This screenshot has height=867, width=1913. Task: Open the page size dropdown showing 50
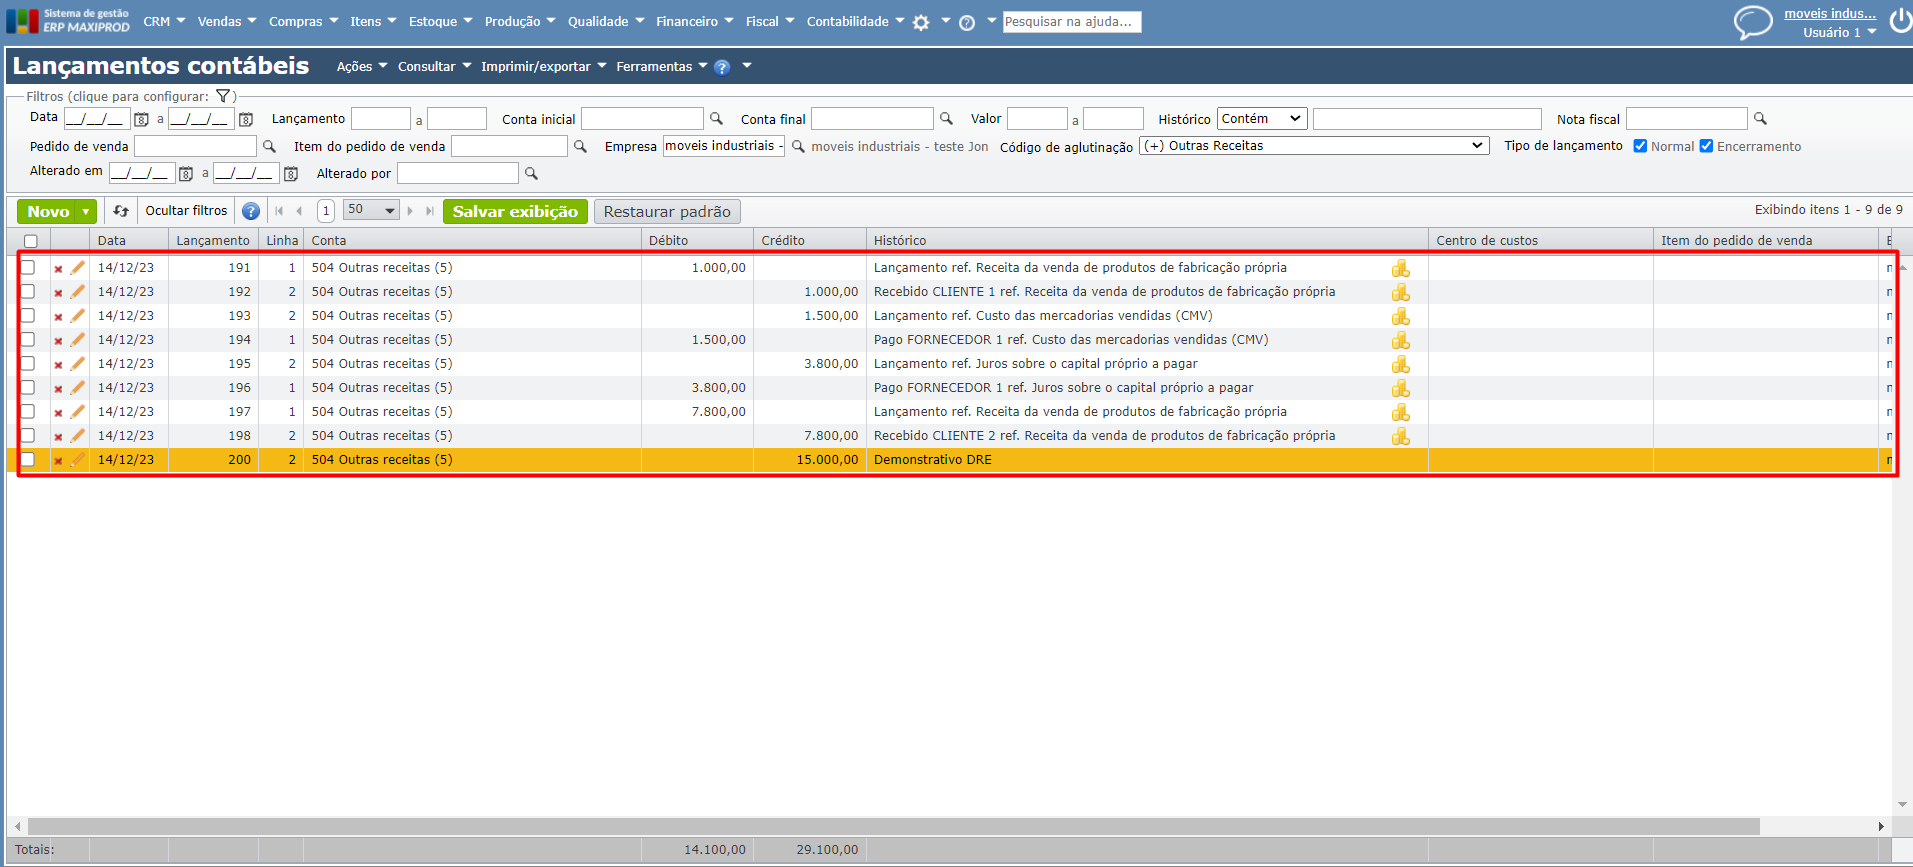(x=371, y=210)
